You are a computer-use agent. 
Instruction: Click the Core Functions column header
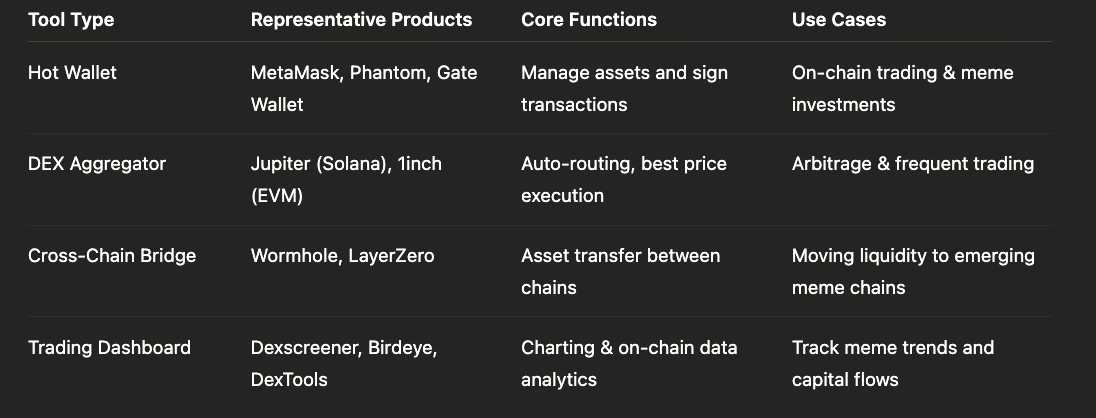pos(589,20)
